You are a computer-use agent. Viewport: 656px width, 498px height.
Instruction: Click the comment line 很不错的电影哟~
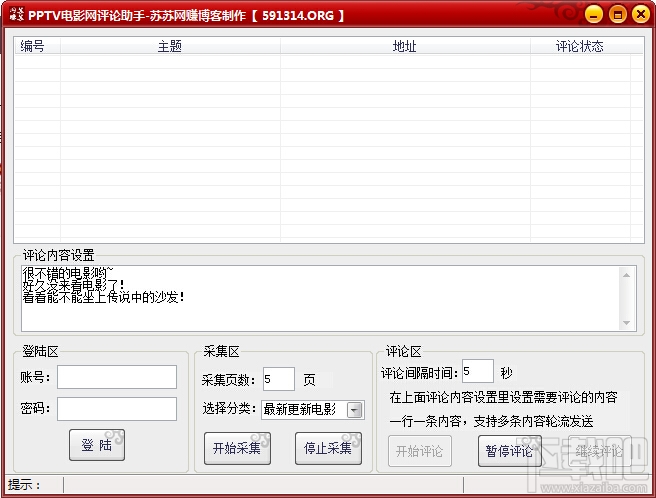(68, 273)
